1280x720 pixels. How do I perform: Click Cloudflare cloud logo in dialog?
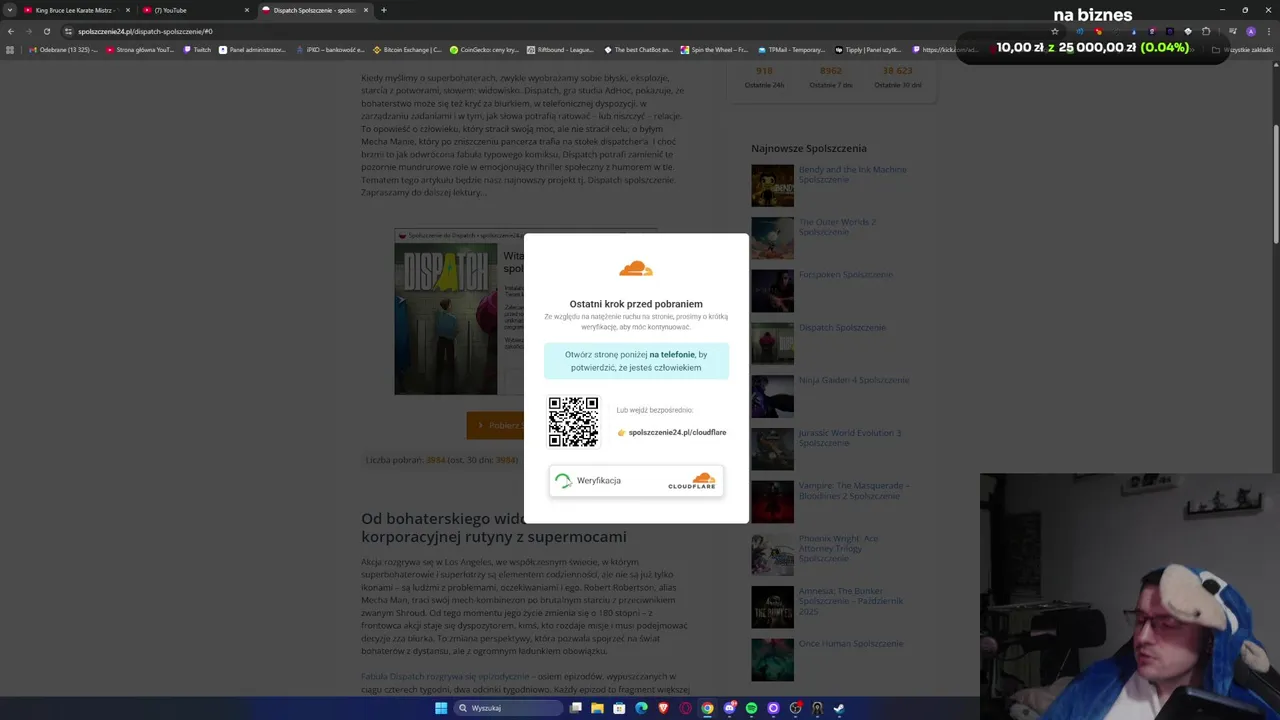click(x=636, y=268)
